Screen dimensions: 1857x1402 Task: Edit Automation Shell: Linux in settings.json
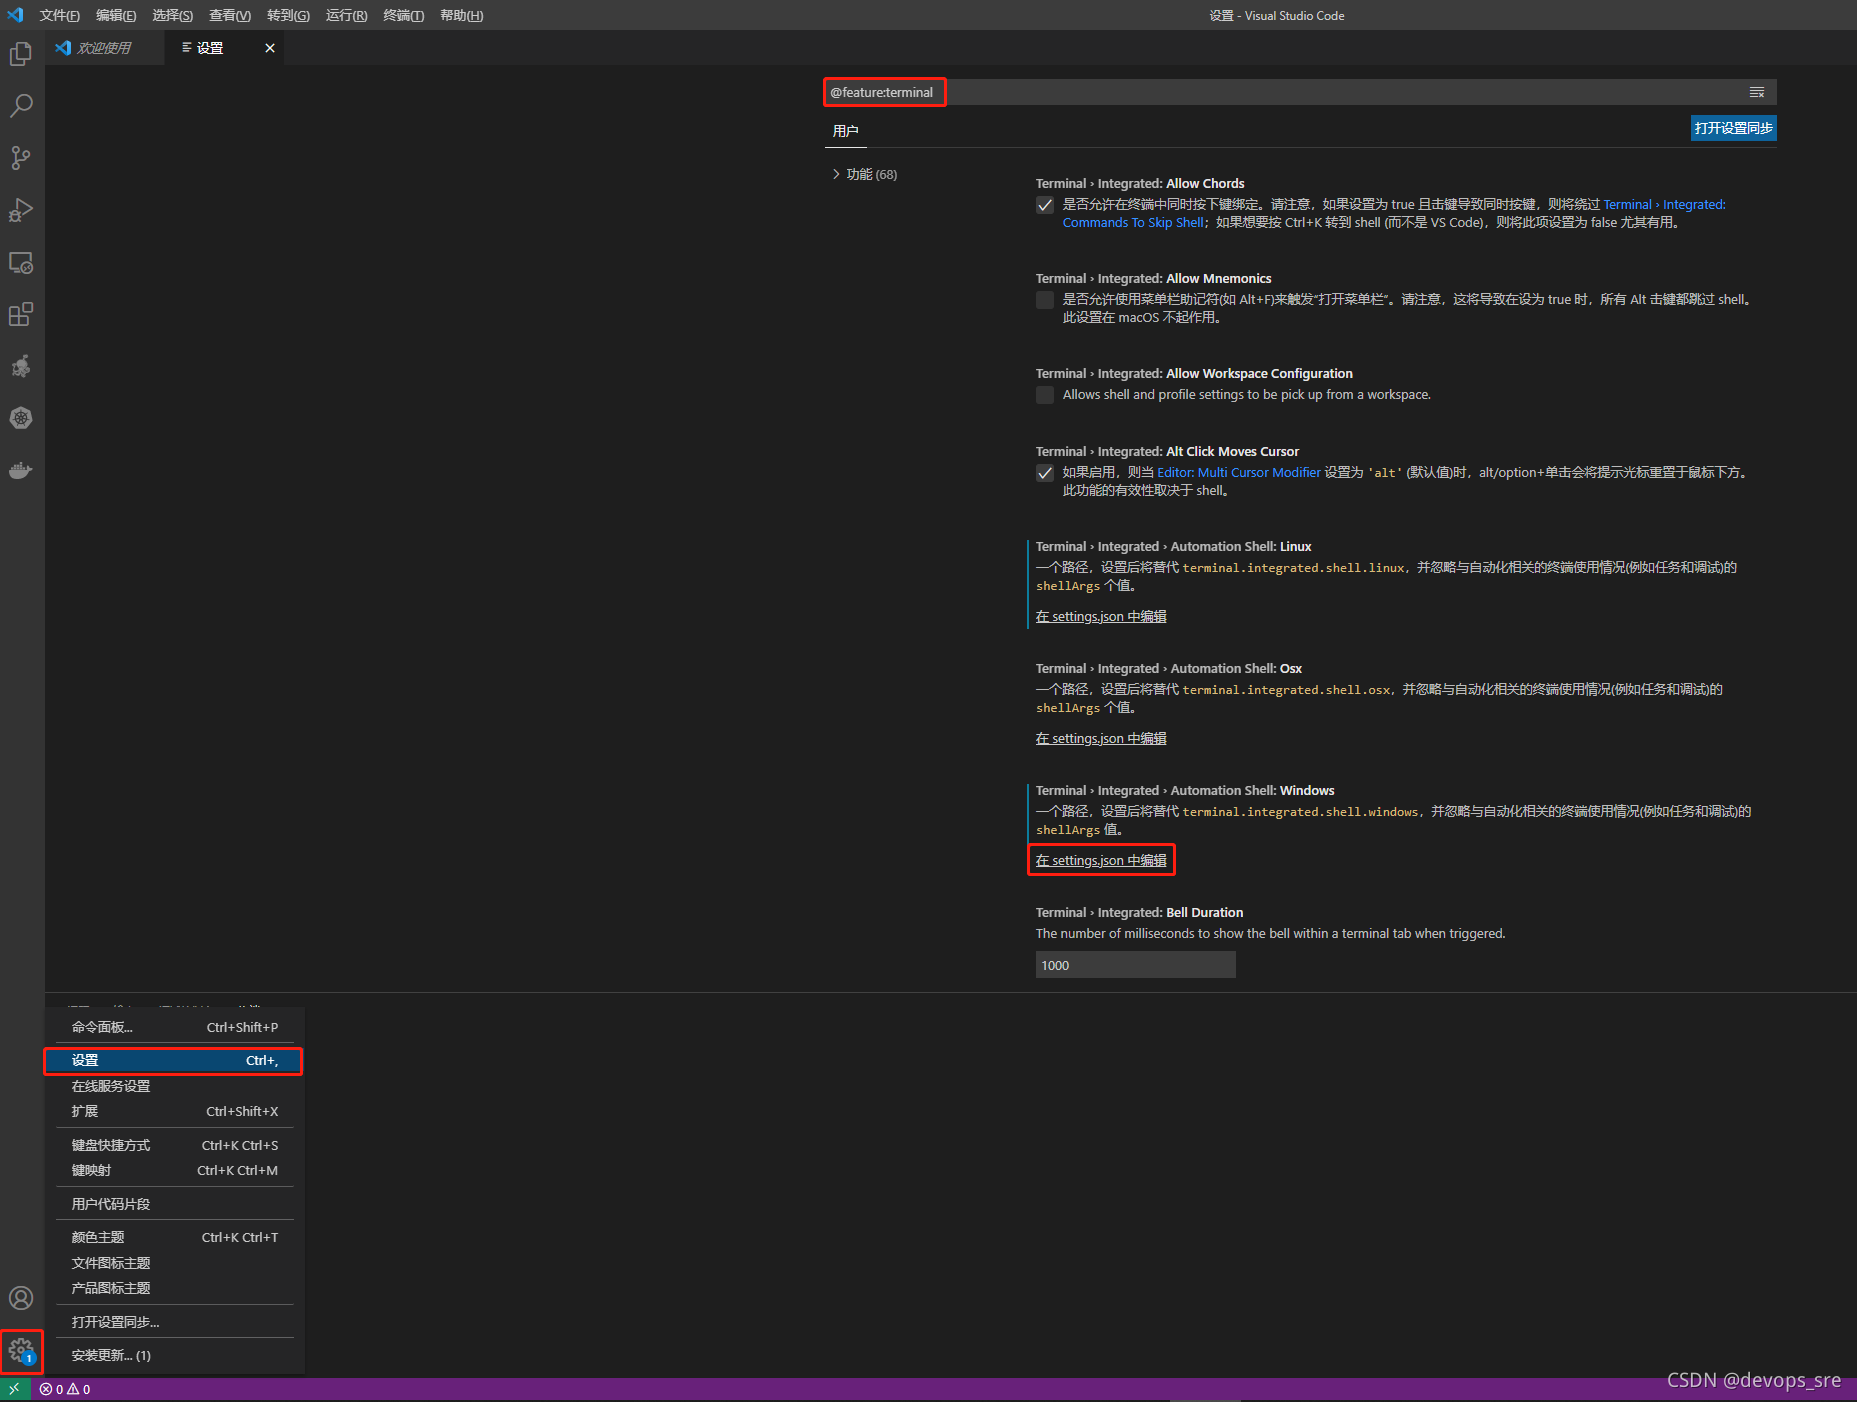(1101, 616)
